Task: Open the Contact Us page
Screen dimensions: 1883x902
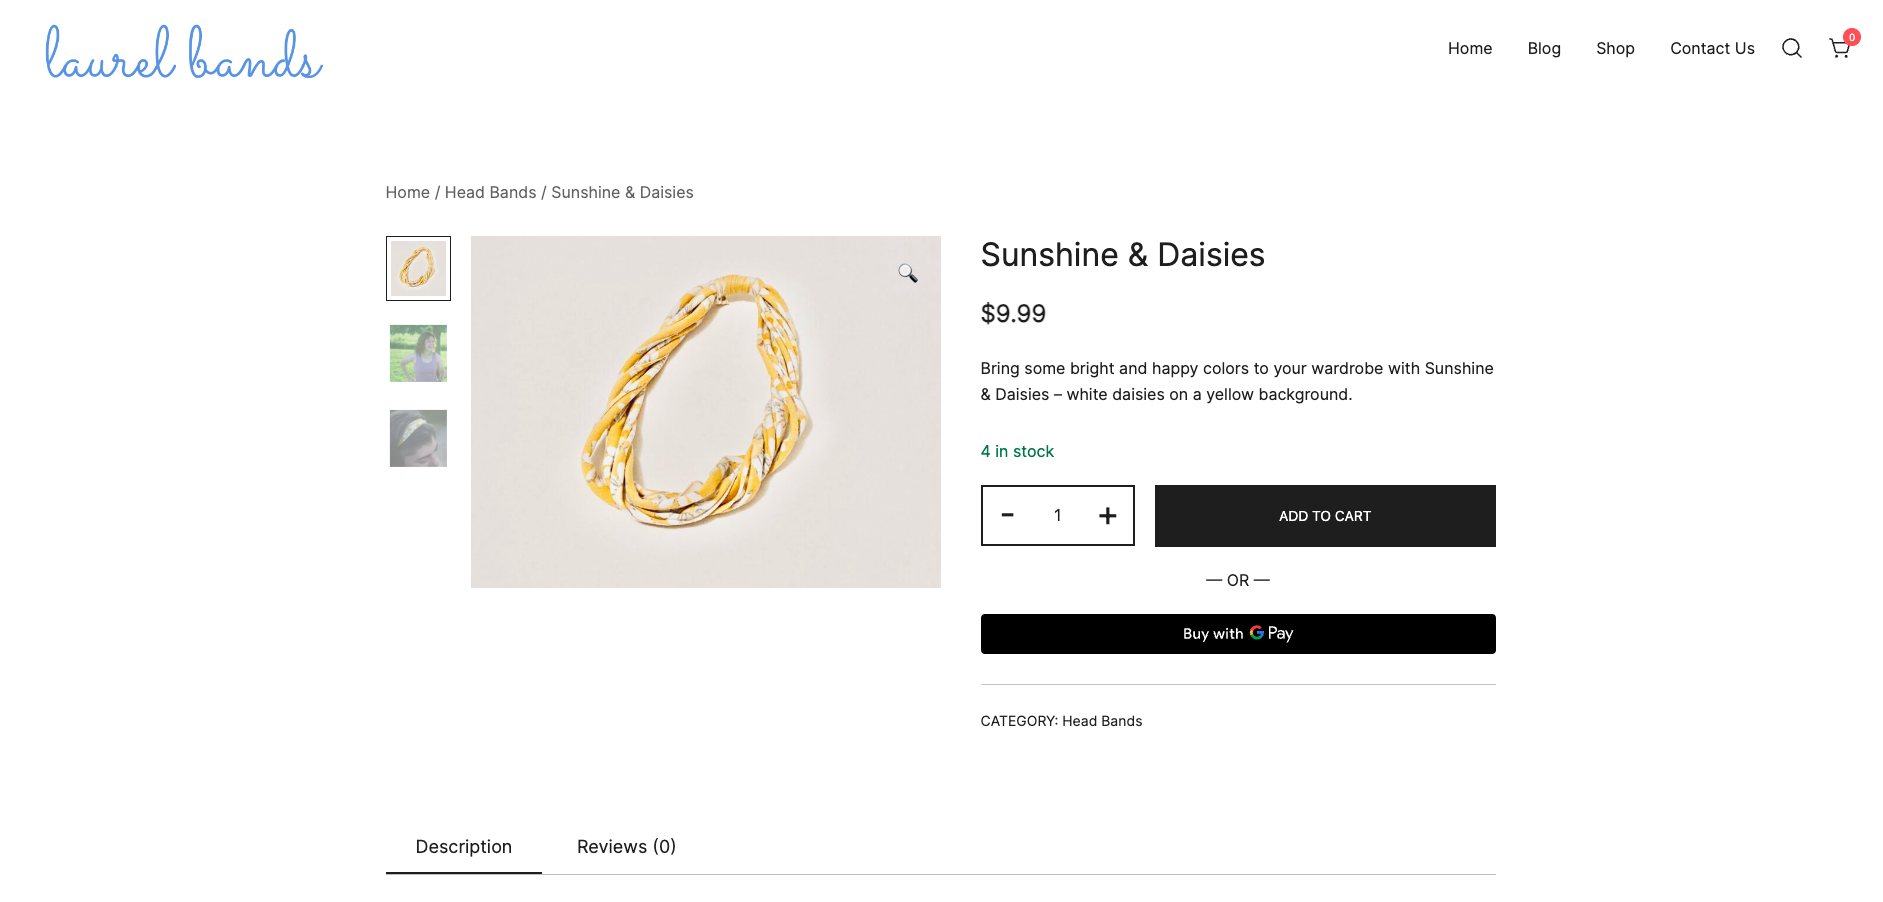Action: tap(1711, 48)
